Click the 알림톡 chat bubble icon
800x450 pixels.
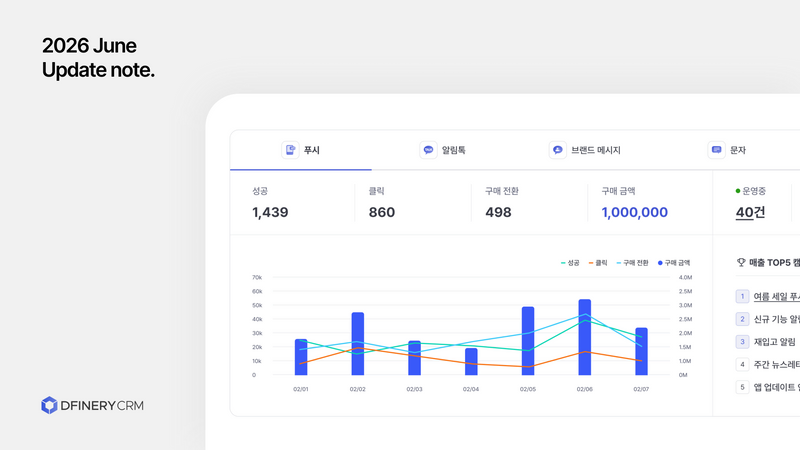pyautogui.click(x=428, y=150)
